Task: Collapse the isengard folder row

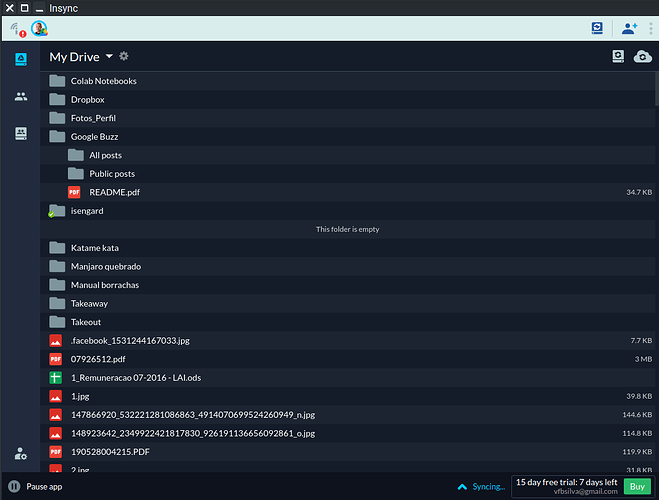Action: click(348, 211)
